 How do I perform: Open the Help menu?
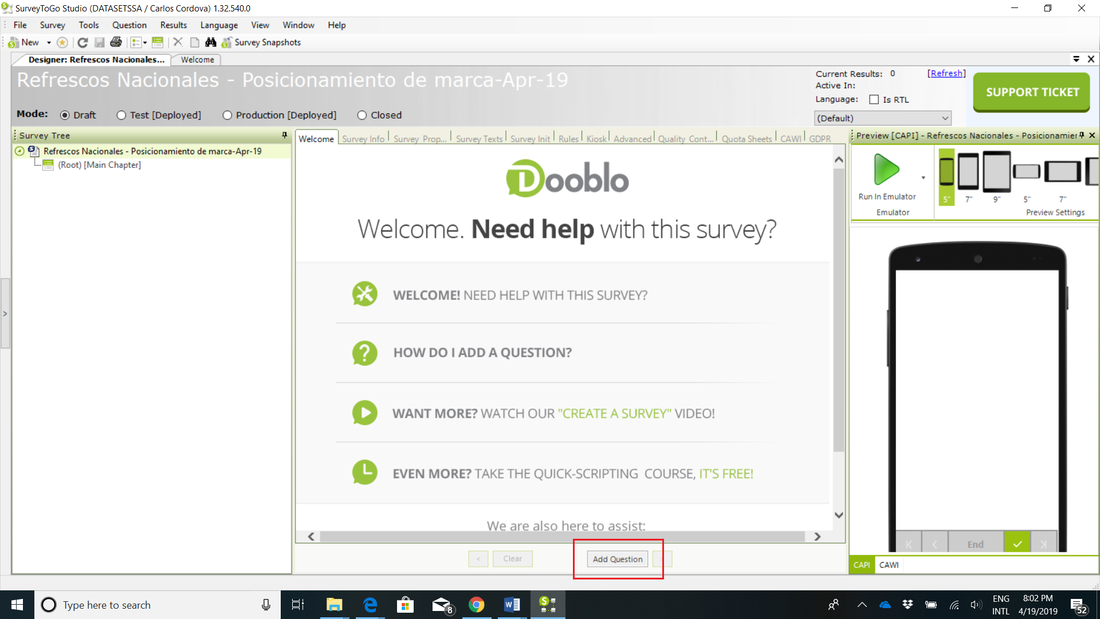tap(337, 25)
